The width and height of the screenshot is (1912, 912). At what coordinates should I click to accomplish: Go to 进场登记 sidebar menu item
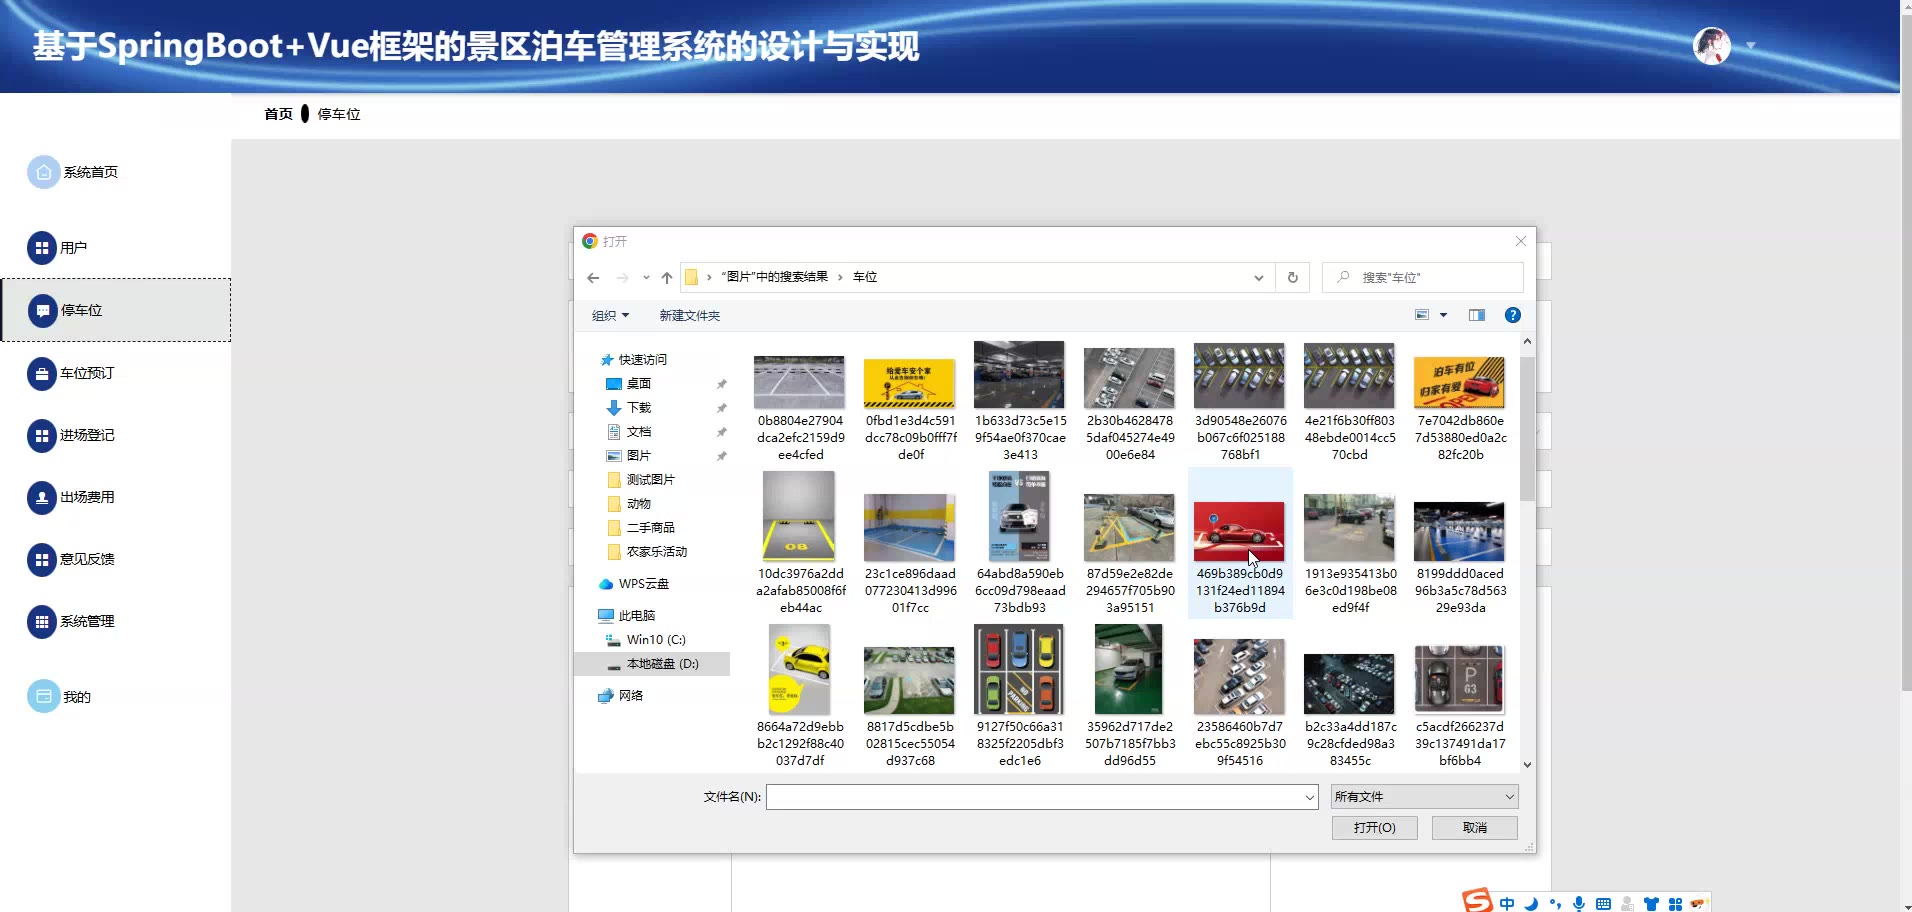pos(87,435)
